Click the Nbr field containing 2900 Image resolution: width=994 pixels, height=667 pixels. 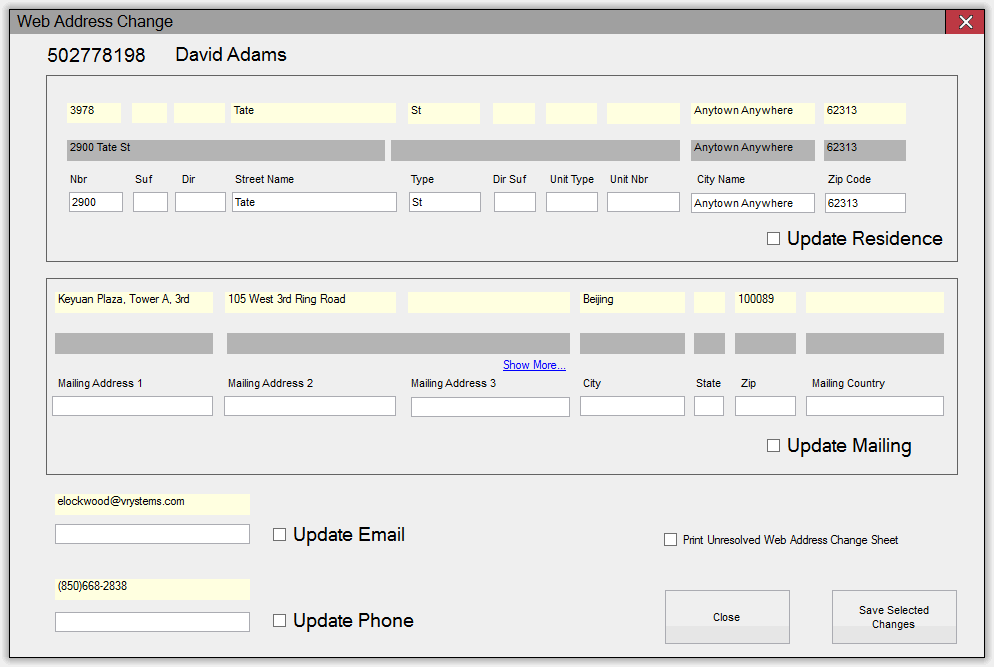(96, 202)
